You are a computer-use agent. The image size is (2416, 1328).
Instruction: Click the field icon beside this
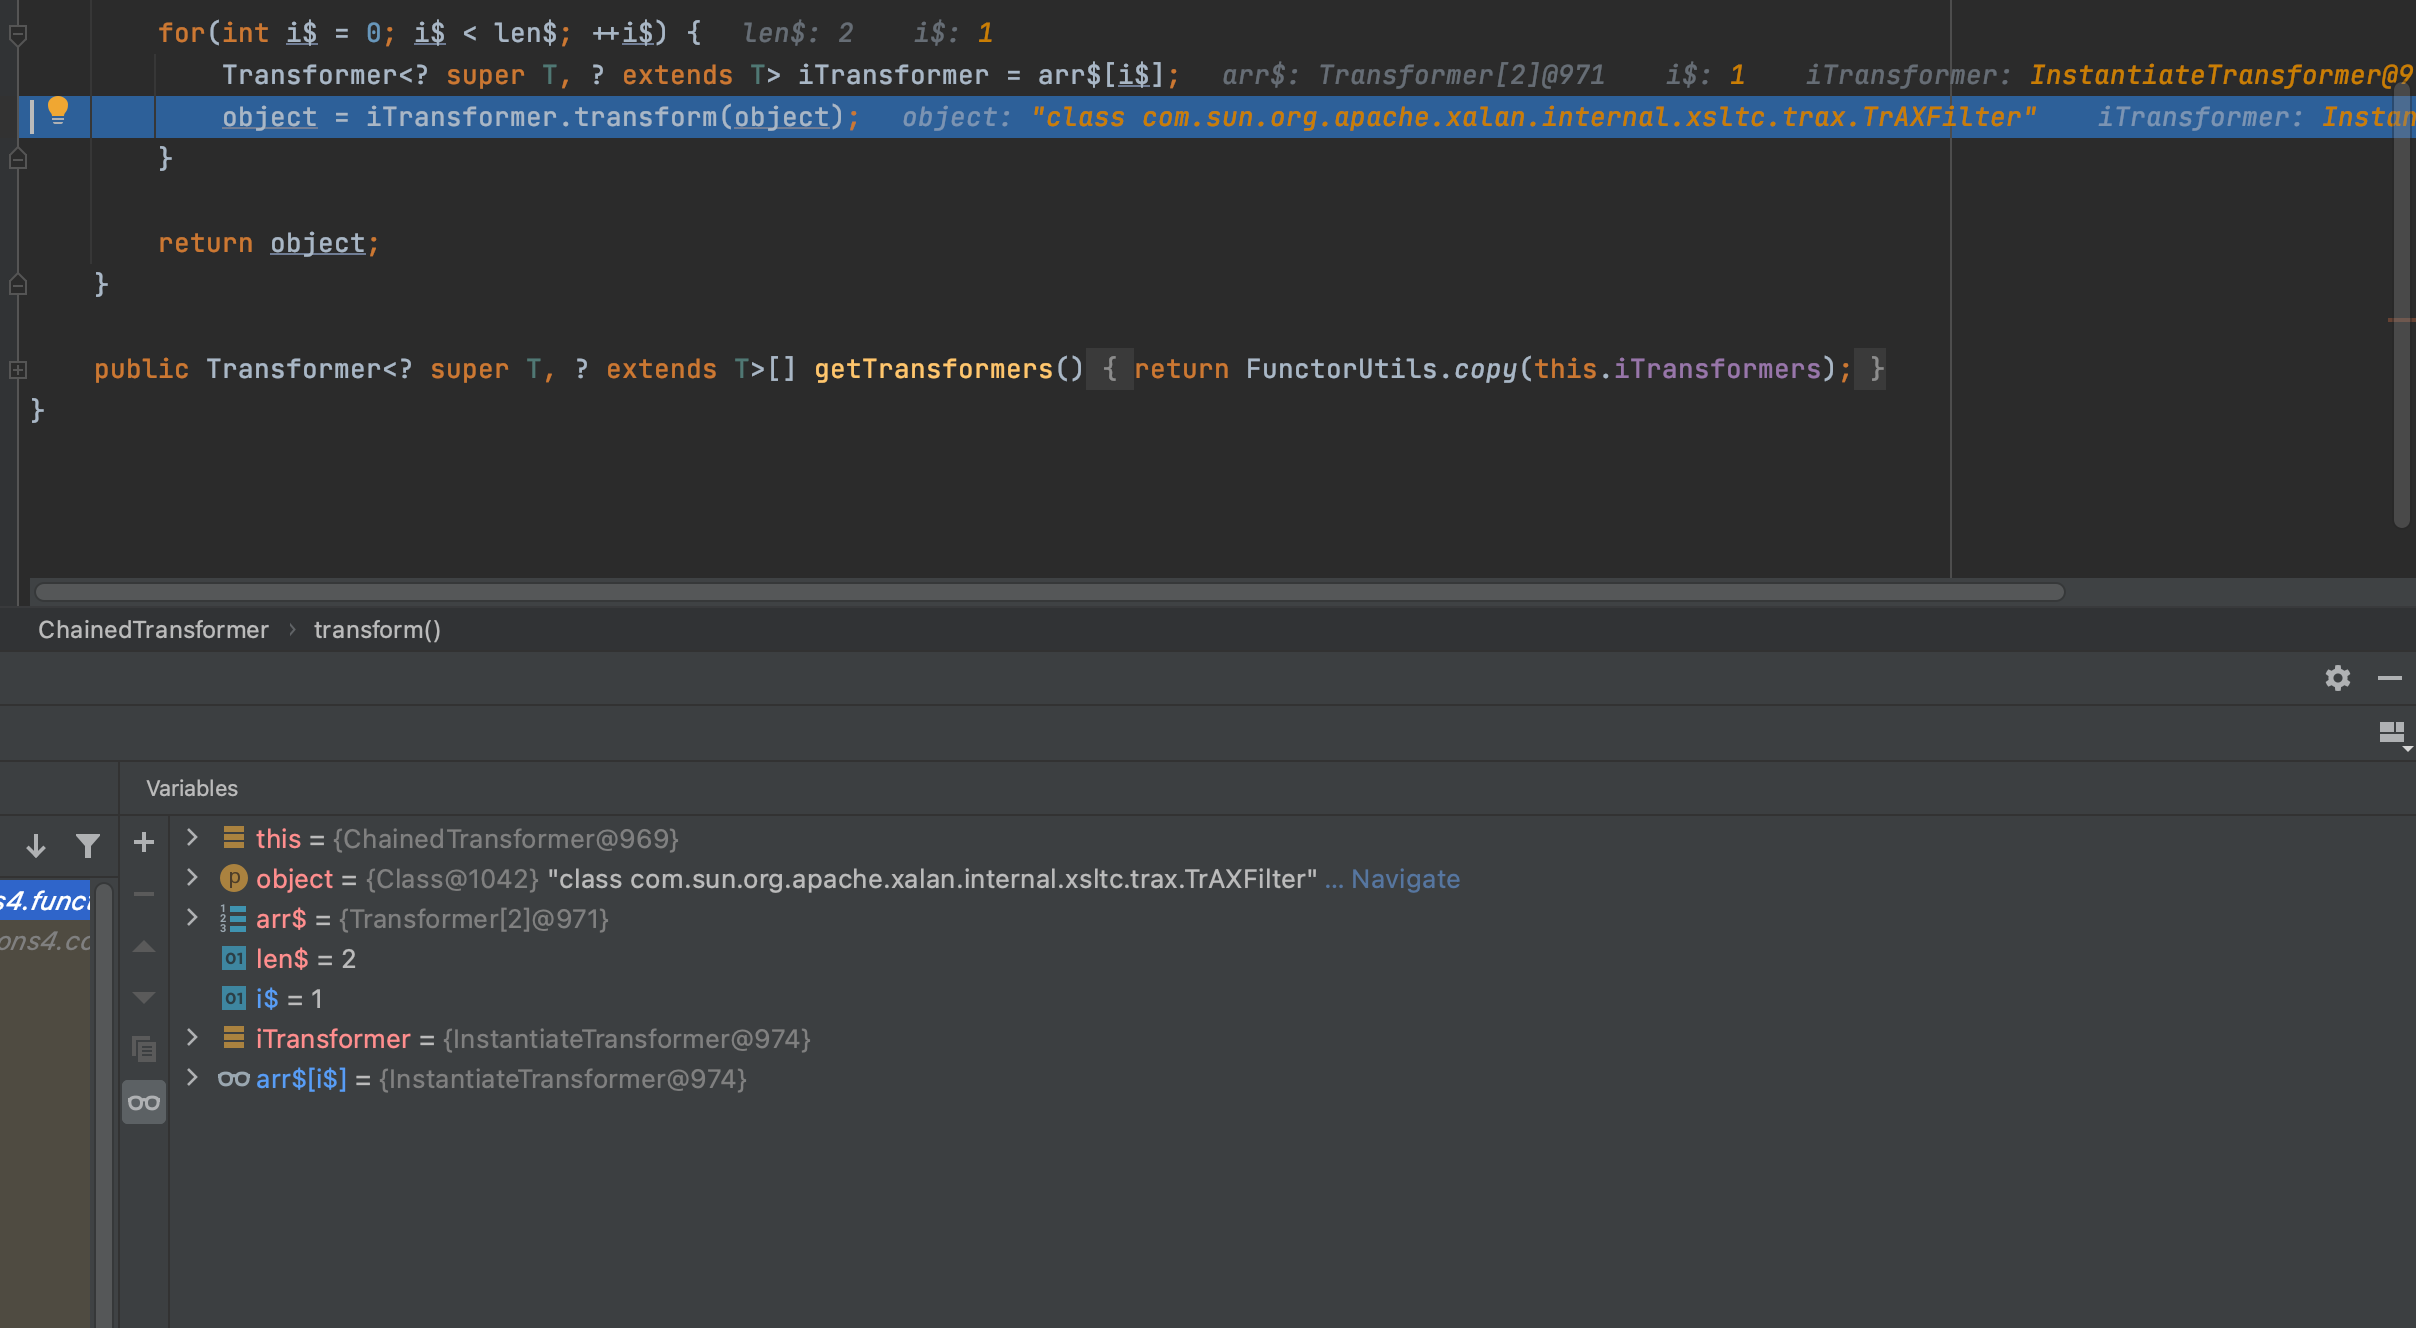(234, 837)
